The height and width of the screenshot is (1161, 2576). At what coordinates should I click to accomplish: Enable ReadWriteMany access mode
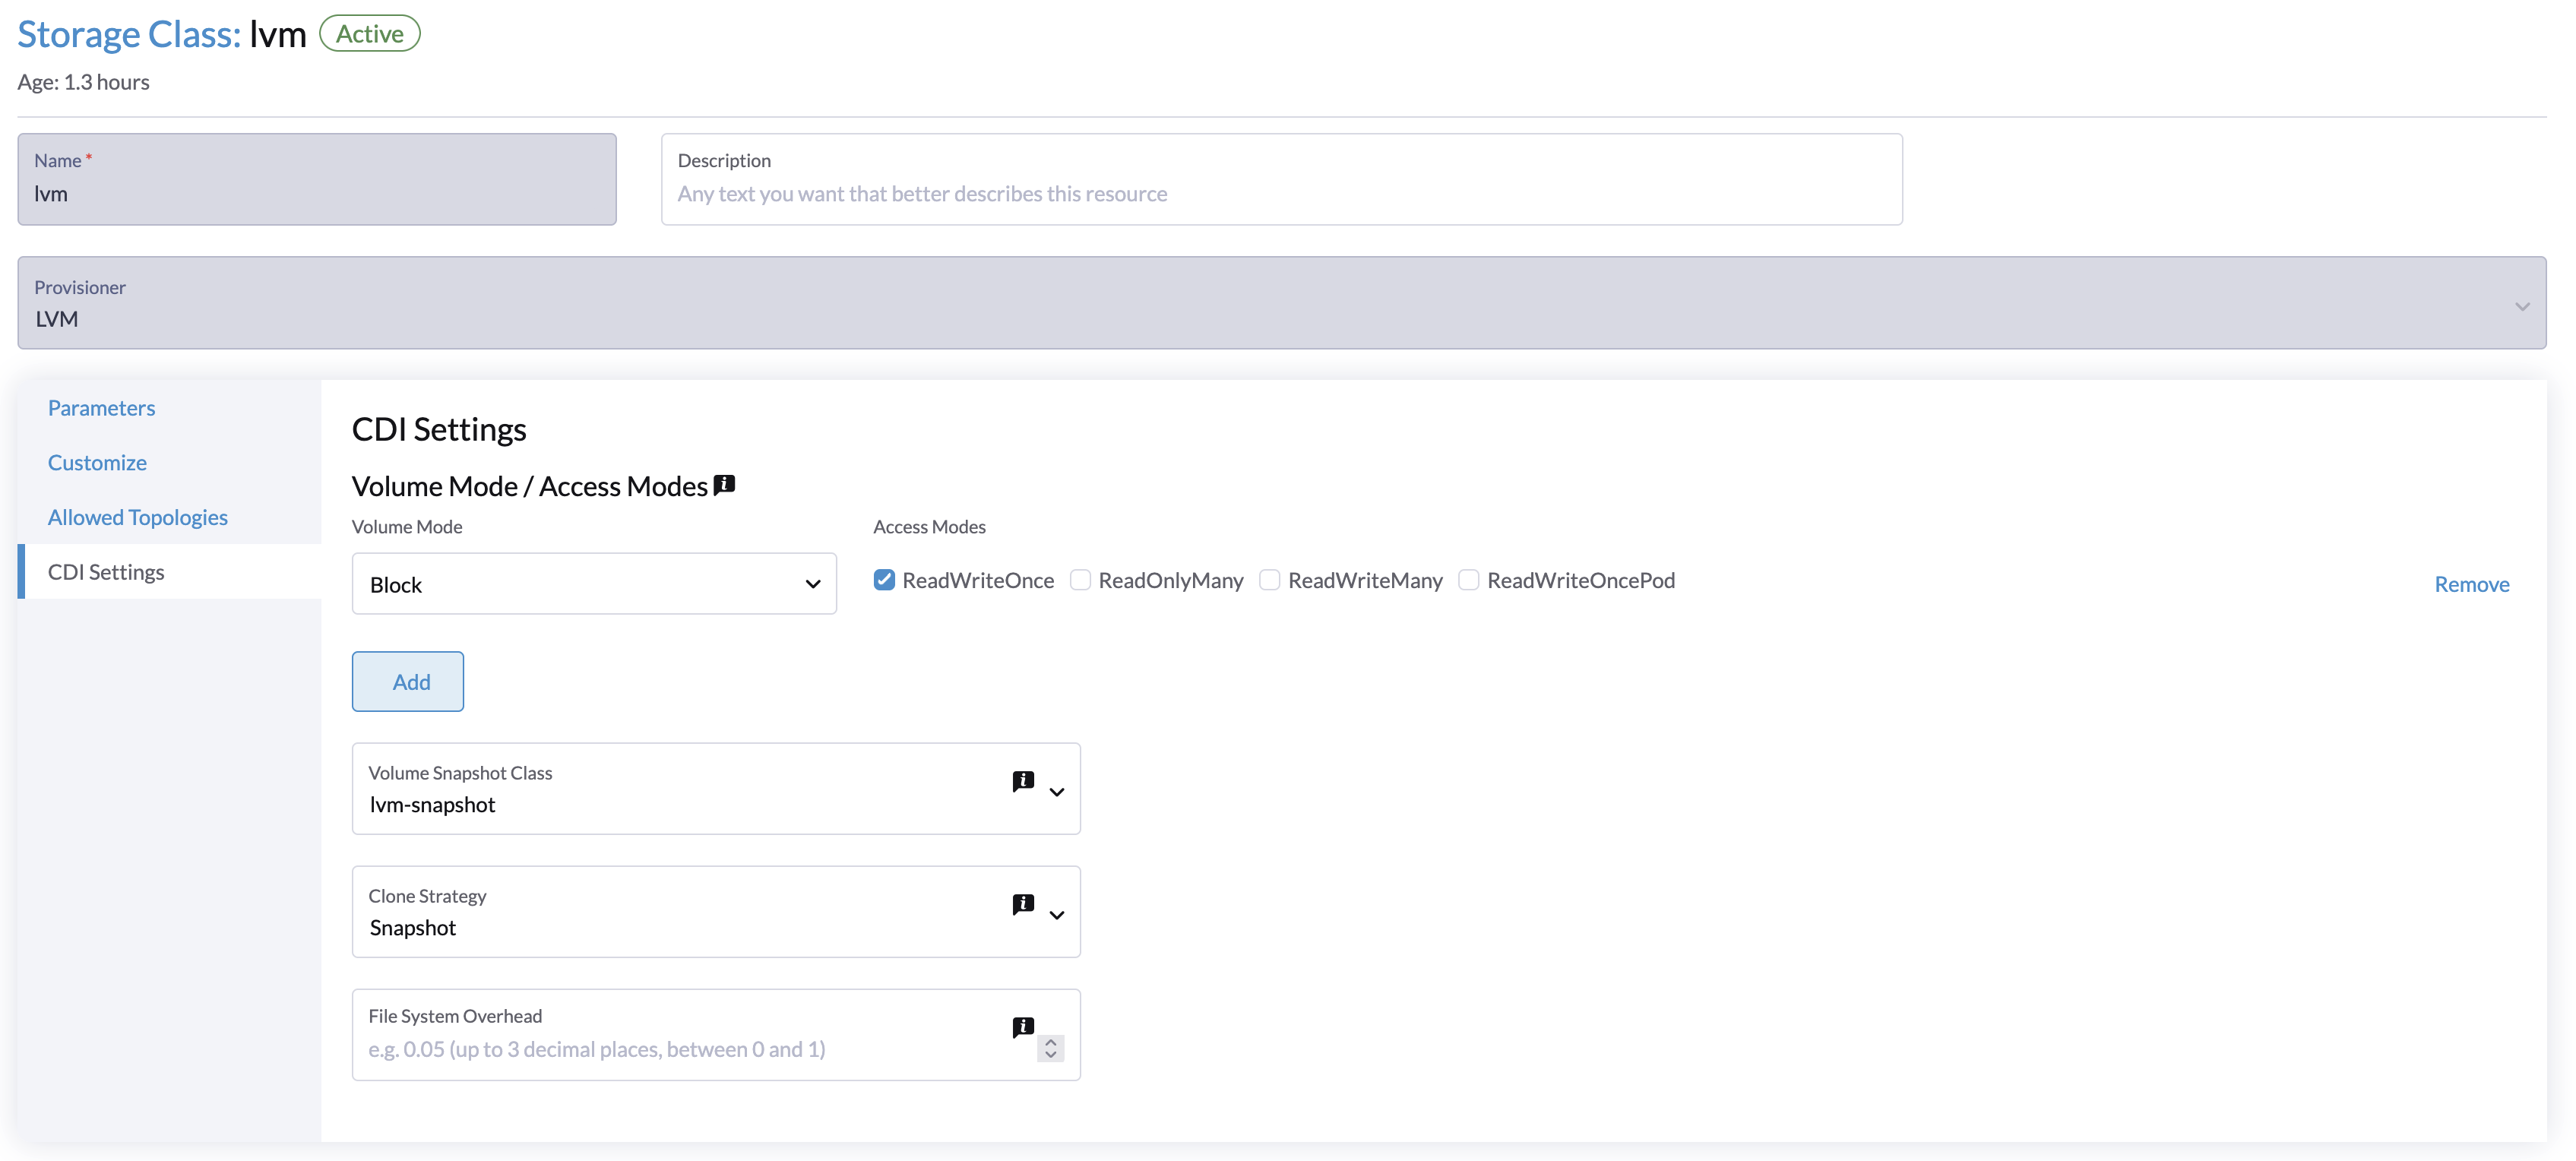tap(1269, 580)
